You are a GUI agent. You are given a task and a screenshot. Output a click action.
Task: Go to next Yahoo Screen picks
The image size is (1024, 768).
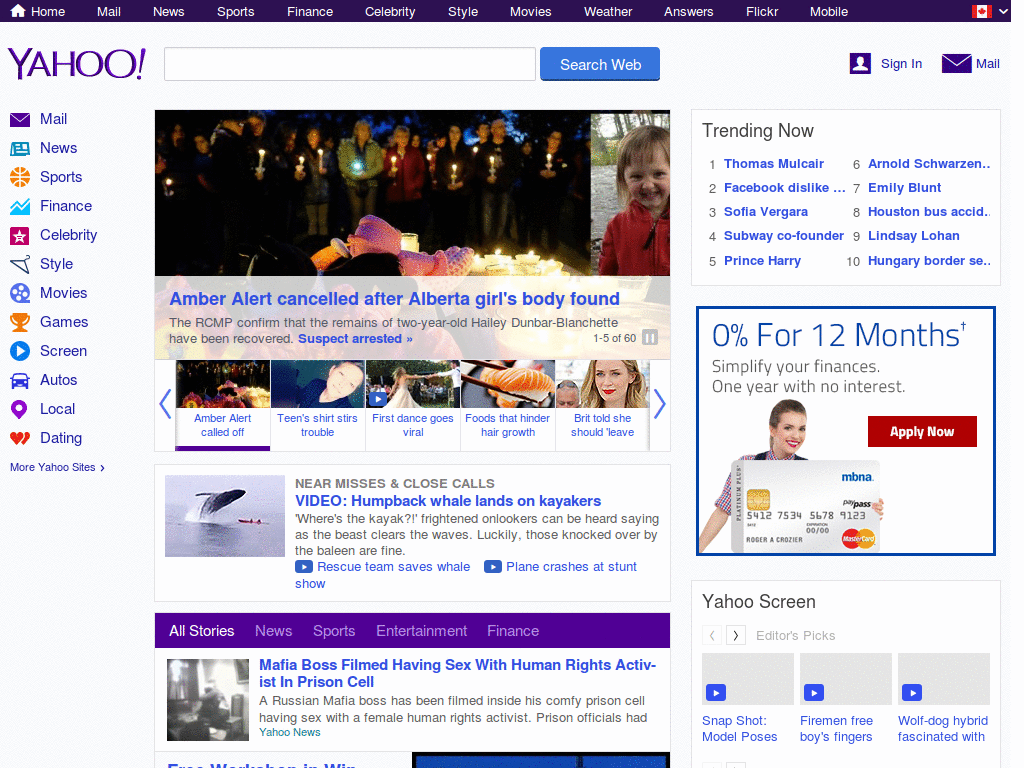coord(736,635)
